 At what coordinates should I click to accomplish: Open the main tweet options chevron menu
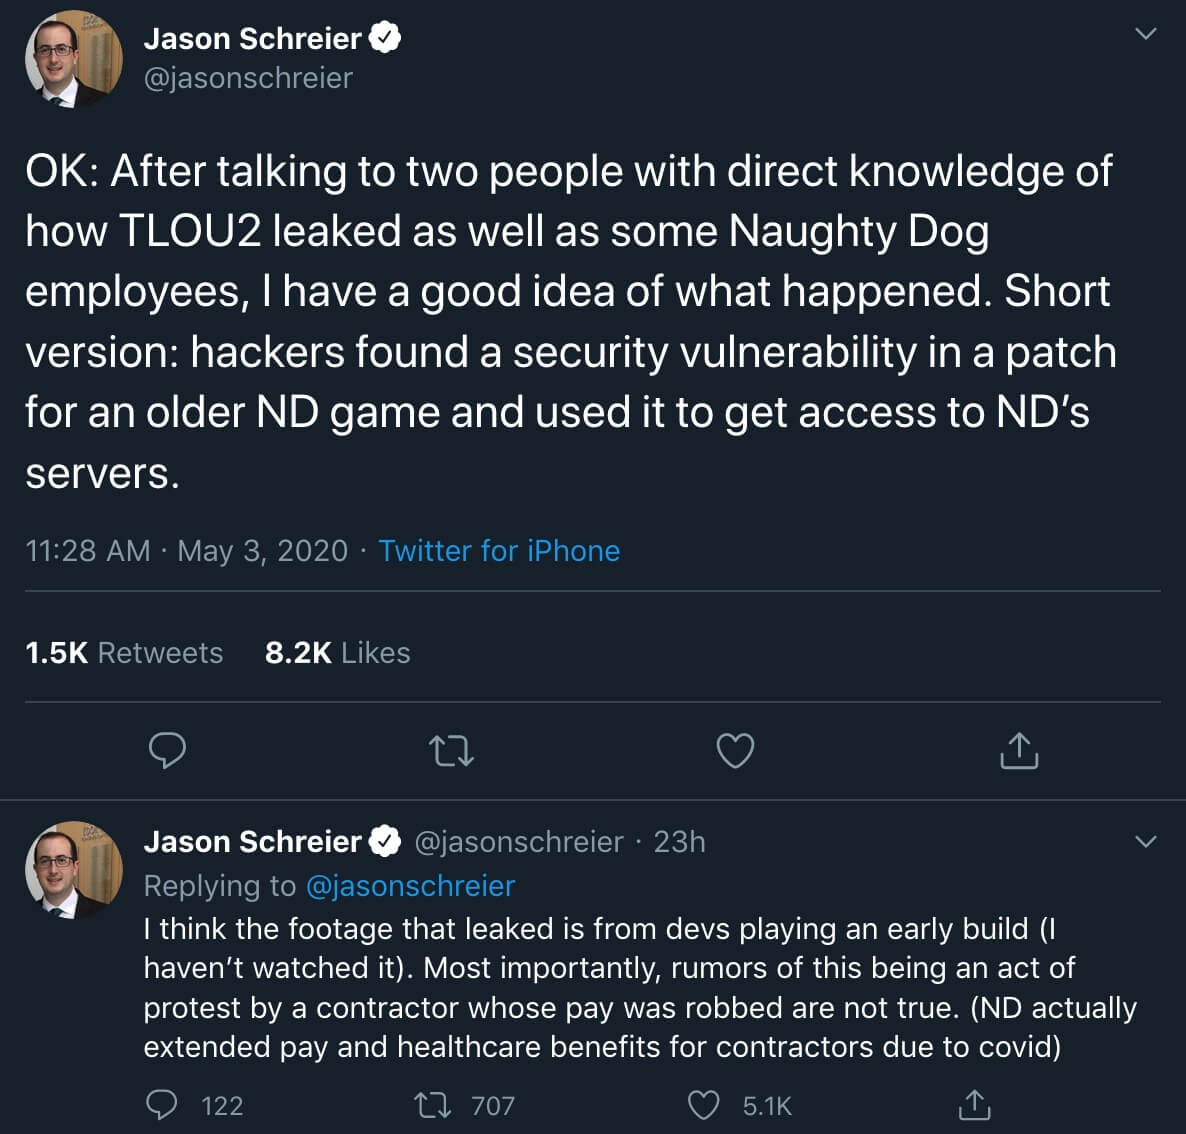(x=1146, y=33)
